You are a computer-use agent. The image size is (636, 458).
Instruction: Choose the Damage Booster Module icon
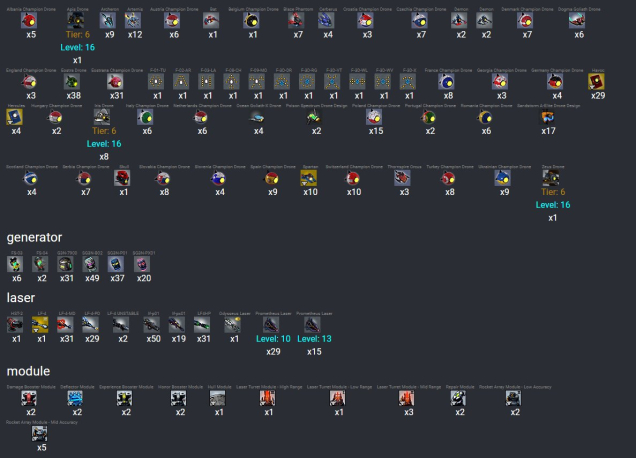[x=31, y=398]
